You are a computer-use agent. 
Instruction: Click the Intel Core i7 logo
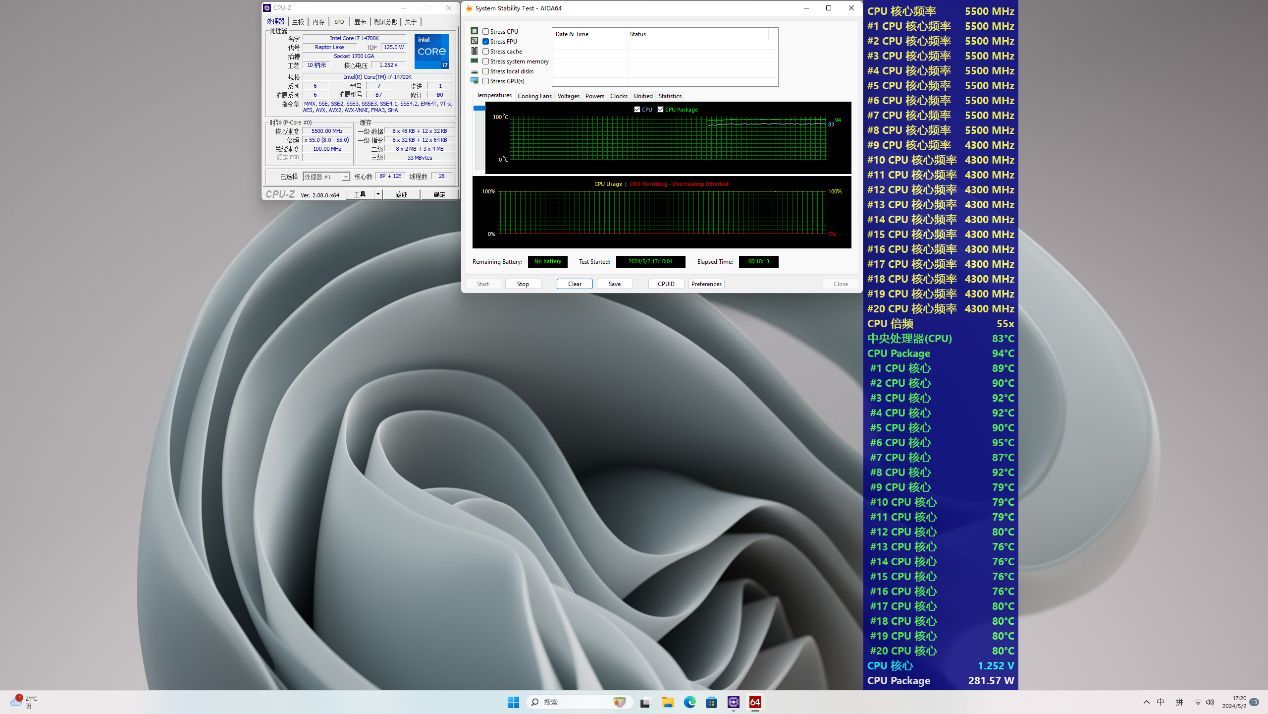click(431, 52)
